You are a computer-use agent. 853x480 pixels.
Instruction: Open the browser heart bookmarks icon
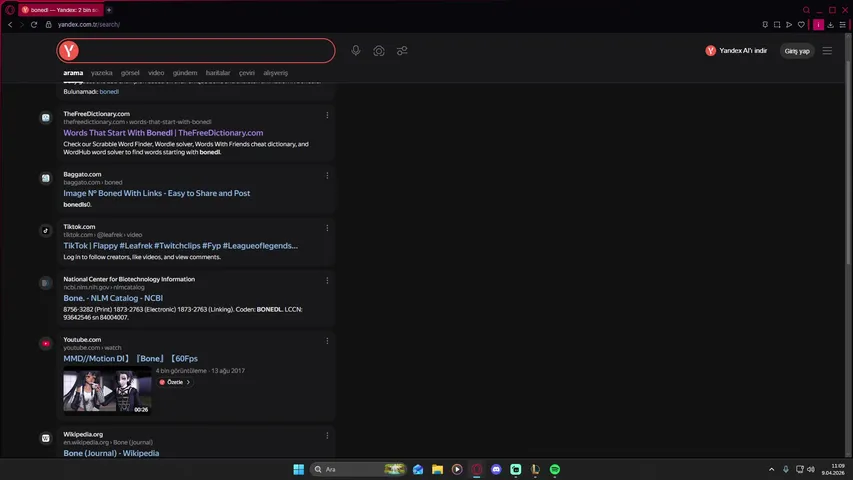801,24
